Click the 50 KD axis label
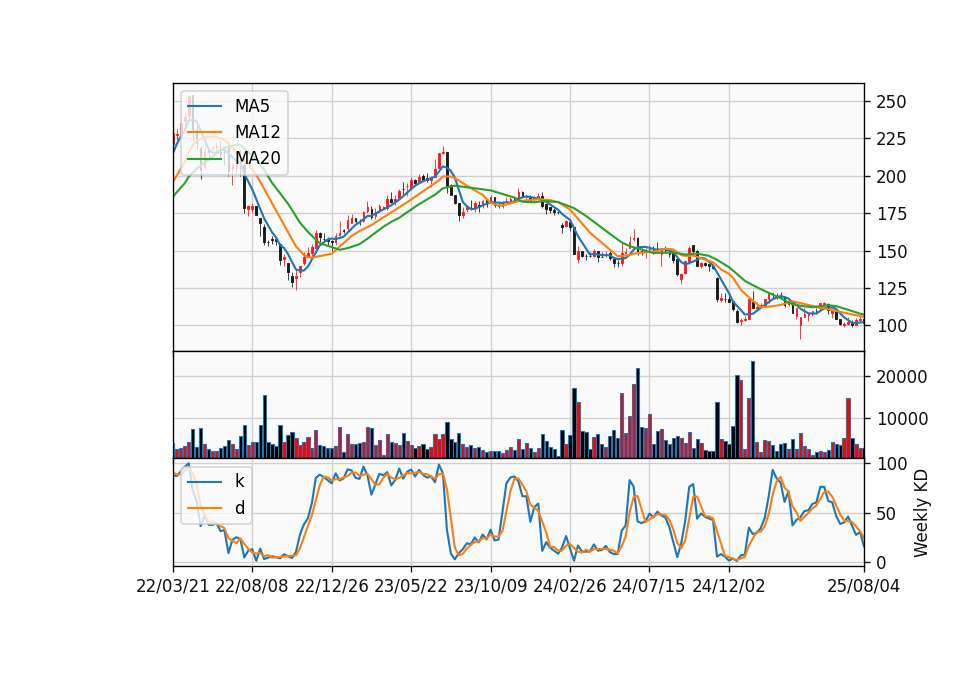The image size is (960, 690). [886, 513]
